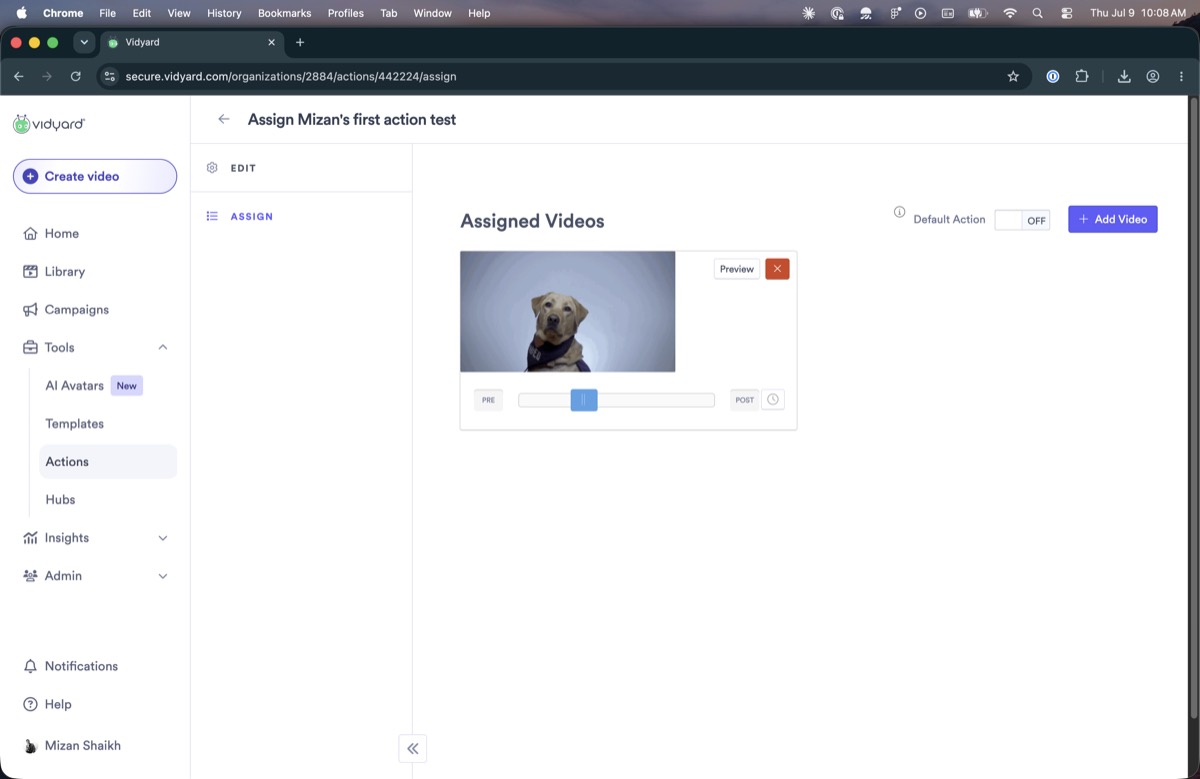The image size is (1200, 779).
Task: View site information icon in address bar
Action: (x=110, y=76)
